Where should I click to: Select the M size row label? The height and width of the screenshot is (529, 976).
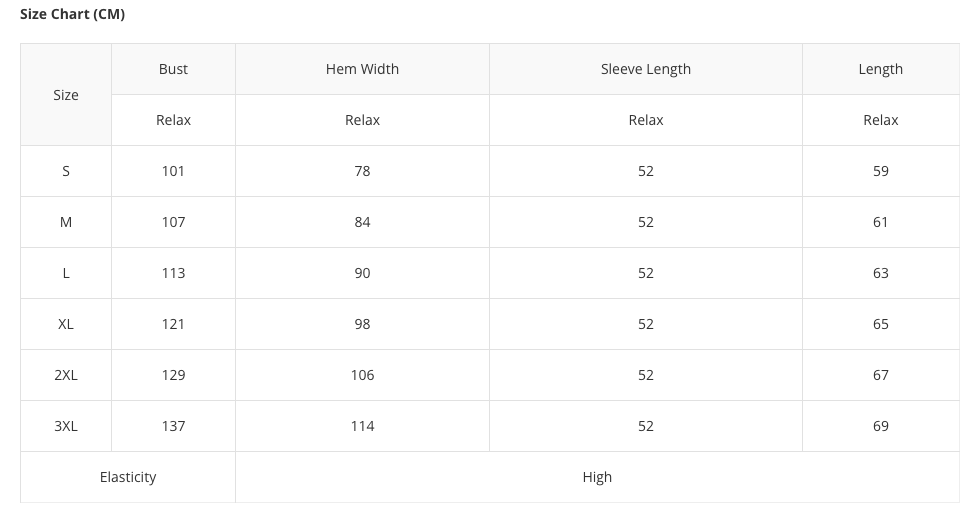point(66,222)
